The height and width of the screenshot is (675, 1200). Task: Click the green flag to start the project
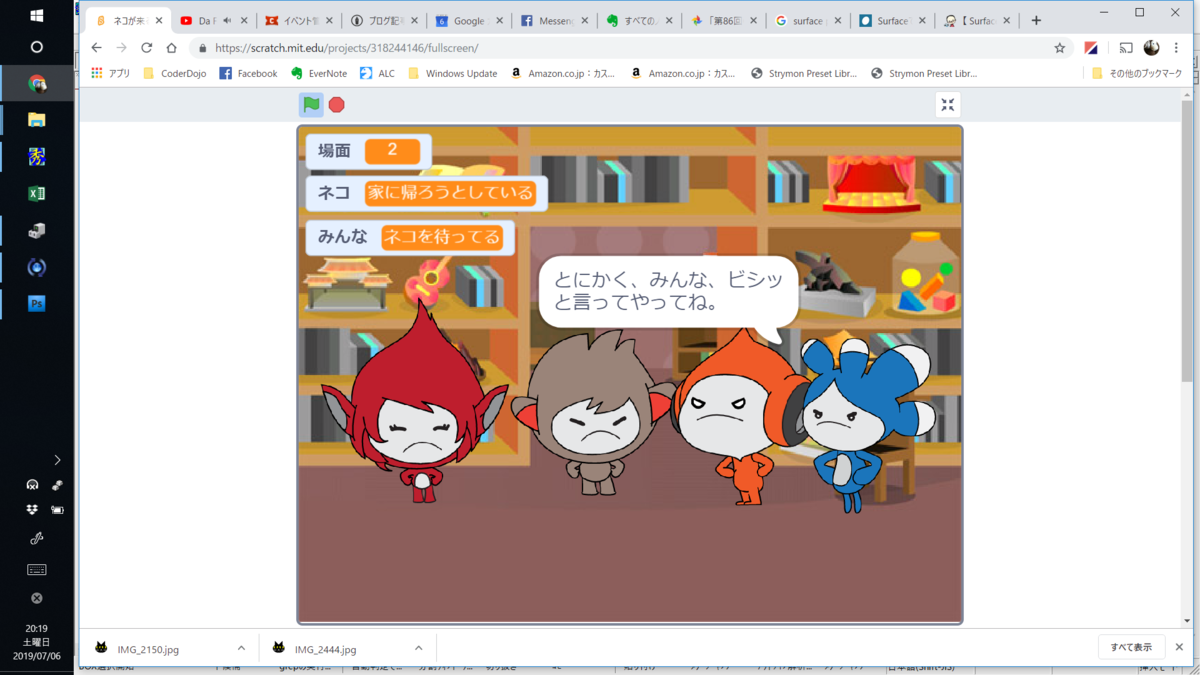point(311,104)
